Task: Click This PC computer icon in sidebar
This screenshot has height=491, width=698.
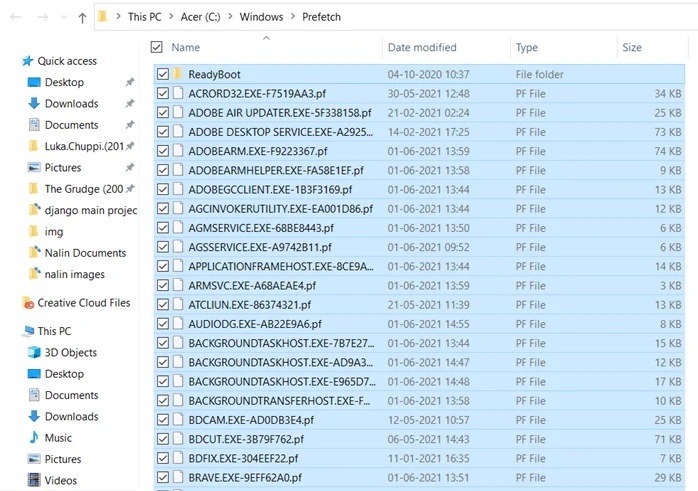Action: pos(28,331)
